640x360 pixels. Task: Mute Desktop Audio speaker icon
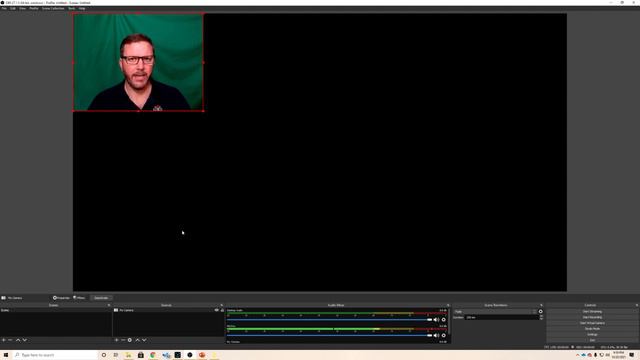pos(436,320)
